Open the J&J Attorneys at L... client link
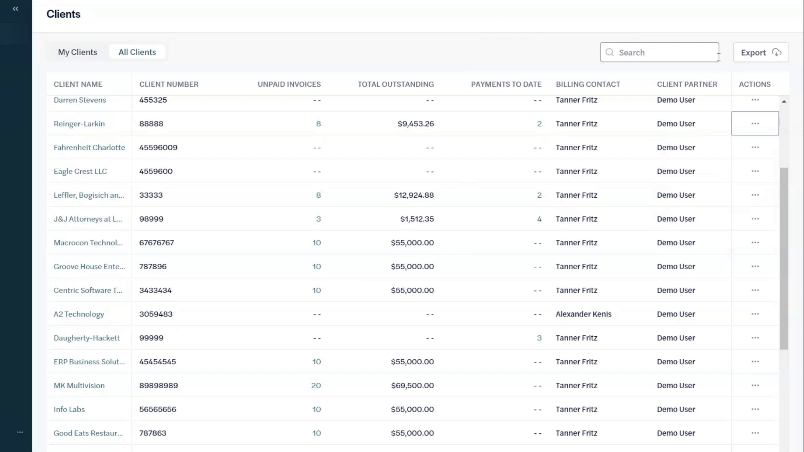 coord(88,219)
